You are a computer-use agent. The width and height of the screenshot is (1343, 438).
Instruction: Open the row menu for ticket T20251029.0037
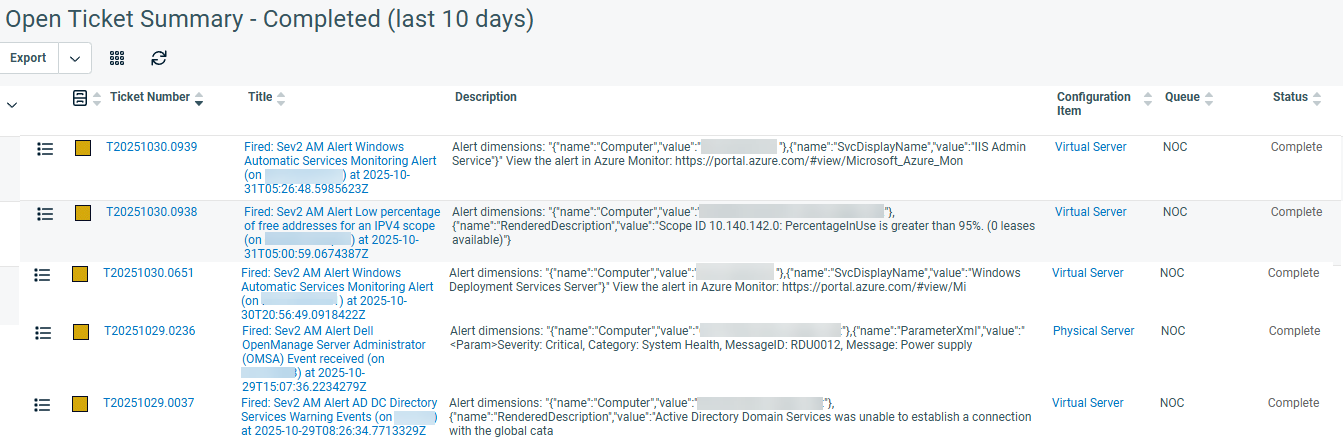tap(42, 404)
